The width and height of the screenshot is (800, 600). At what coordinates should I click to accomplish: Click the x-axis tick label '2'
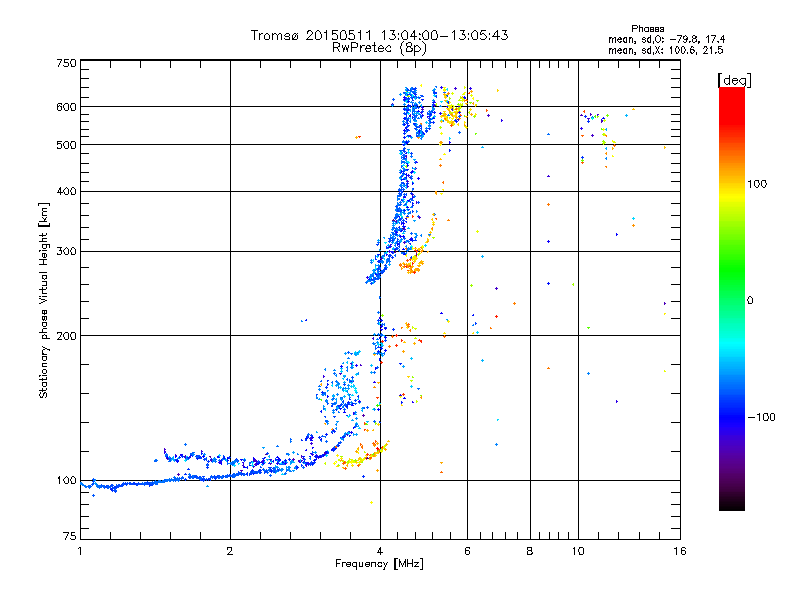[230, 551]
